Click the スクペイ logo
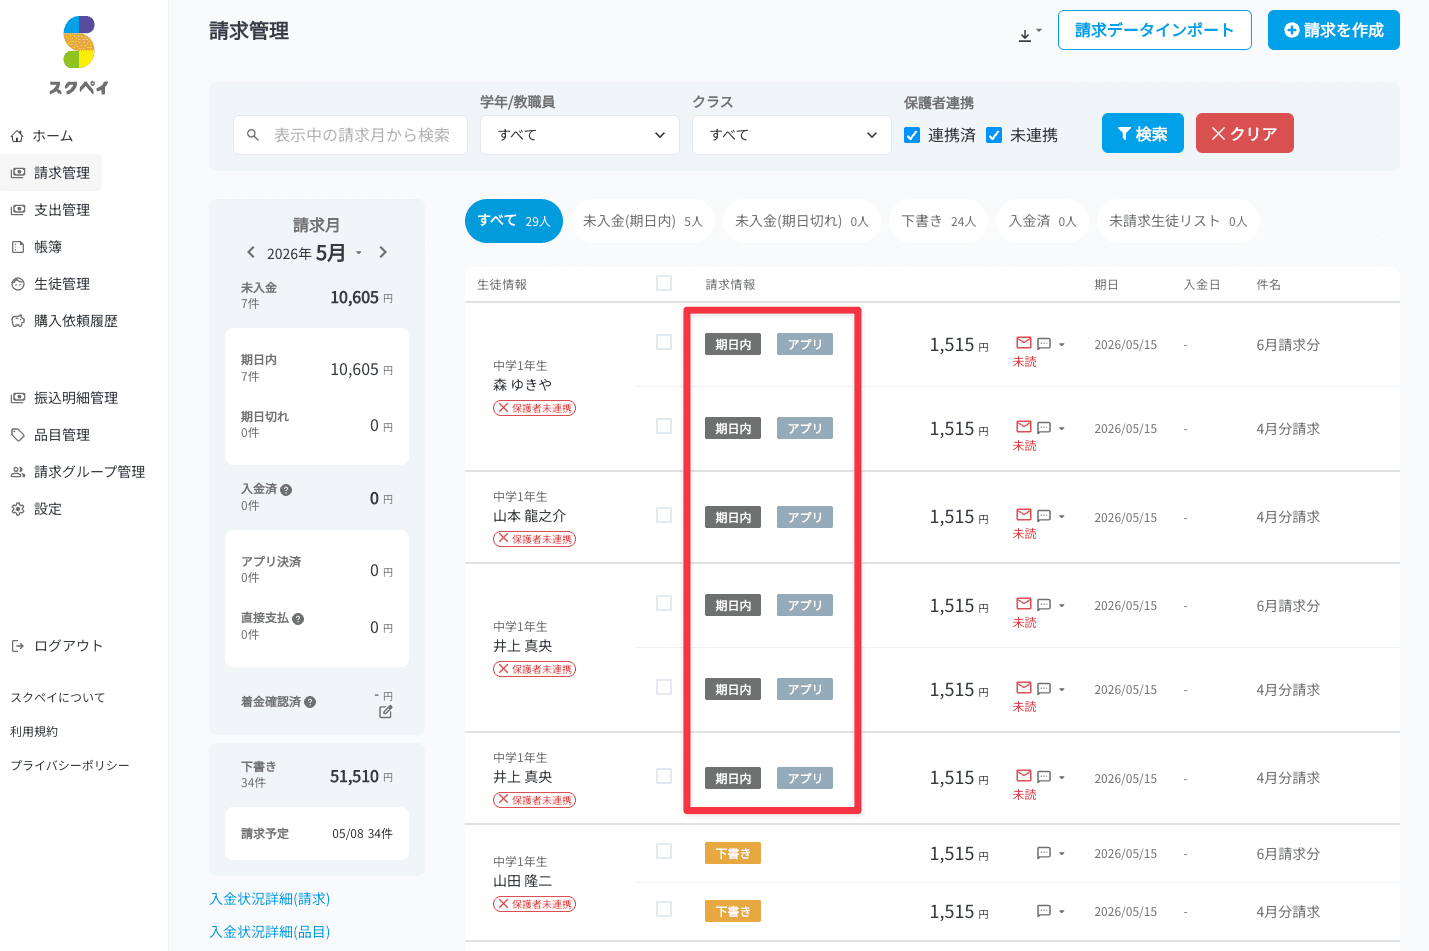The height and width of the screenshot is (951, 1429). pos(79,55)
